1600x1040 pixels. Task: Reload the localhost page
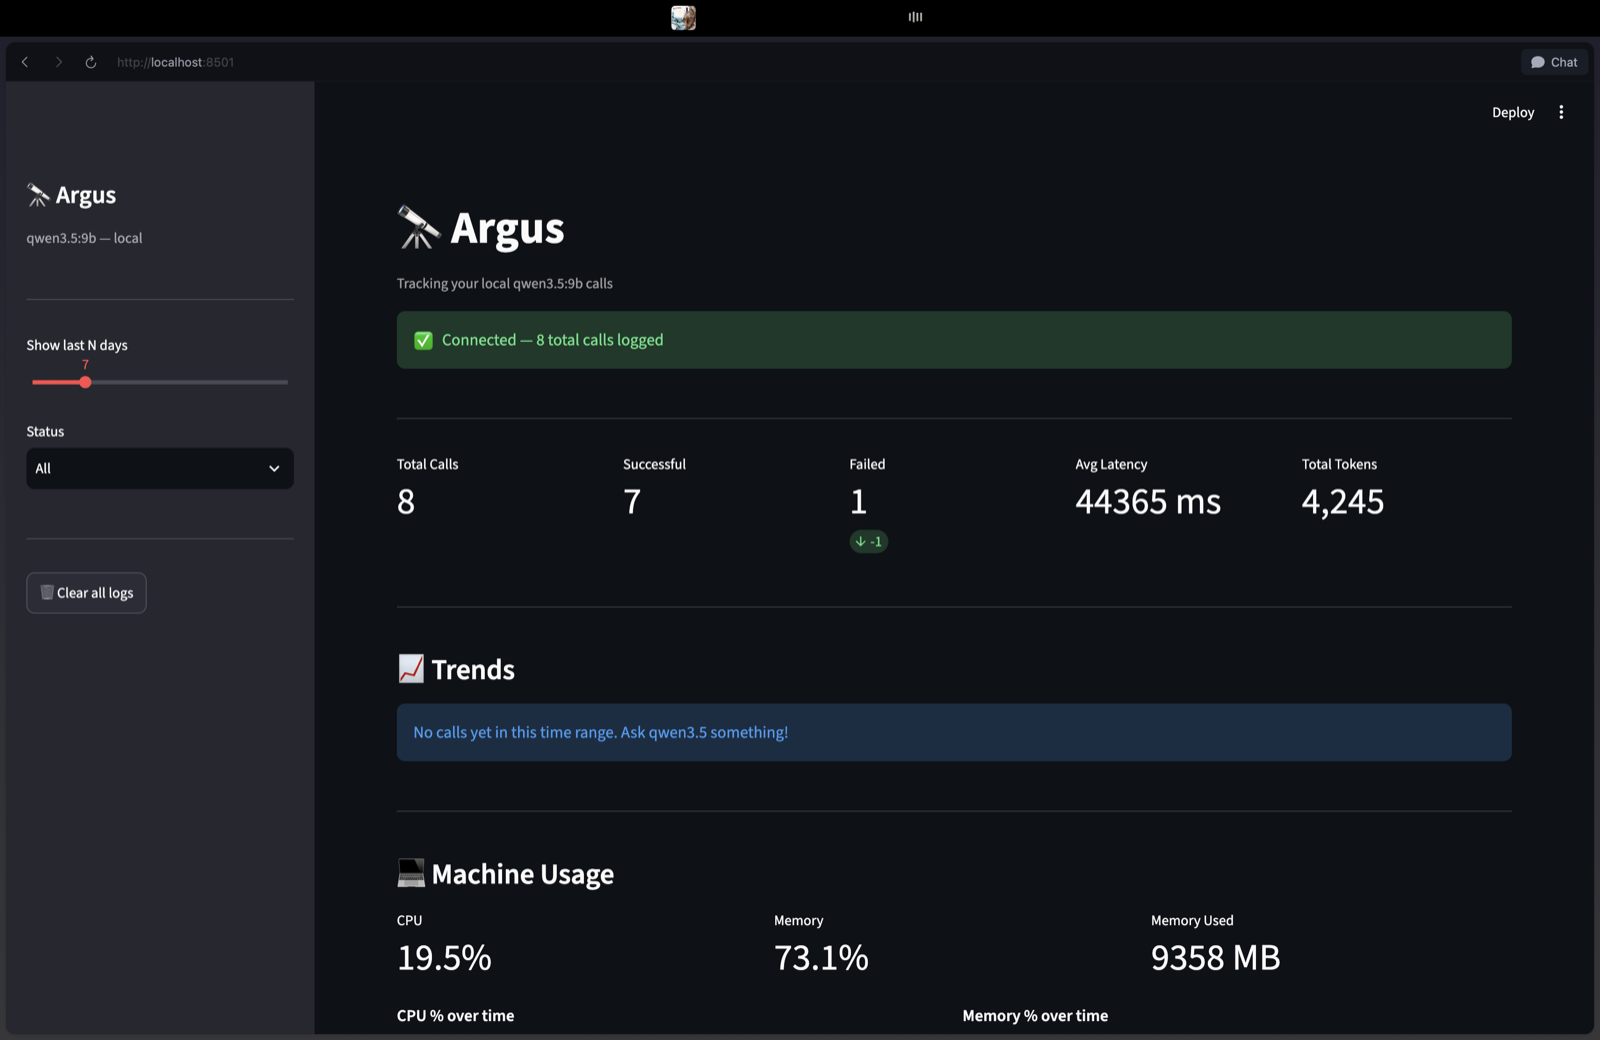[91, 62]
